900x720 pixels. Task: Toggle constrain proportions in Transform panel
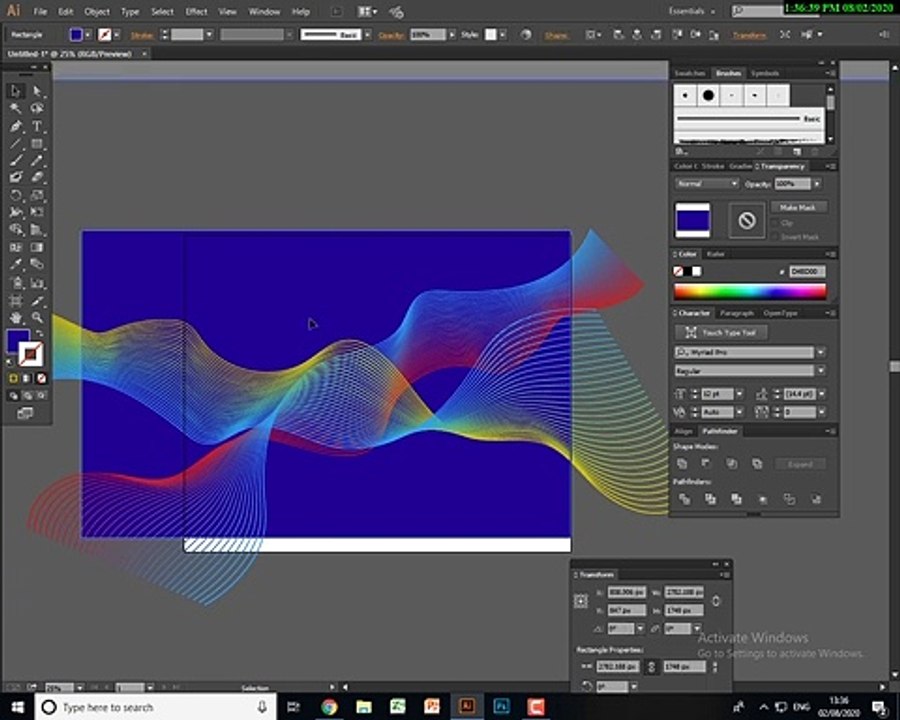tap(716, 601)
